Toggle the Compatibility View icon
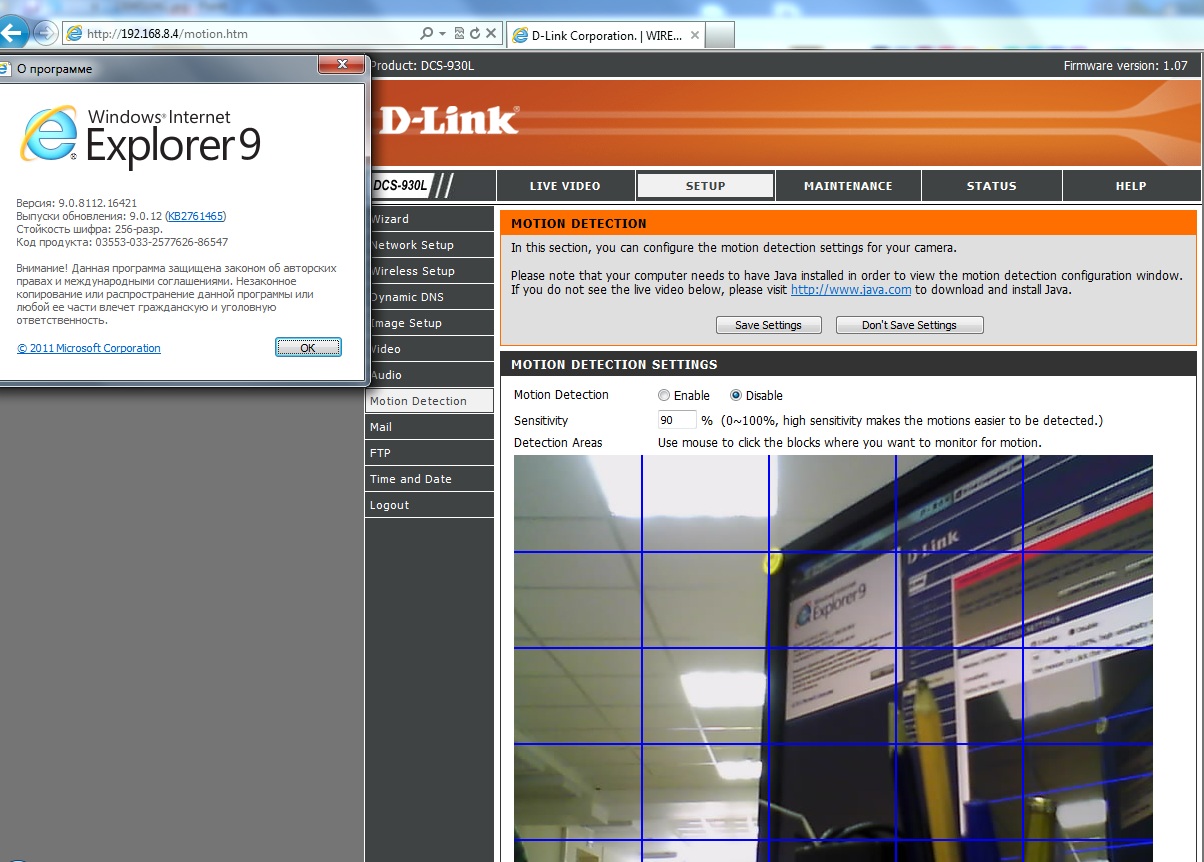Viewport: 1204px width, 862px height. coord(459,34)
